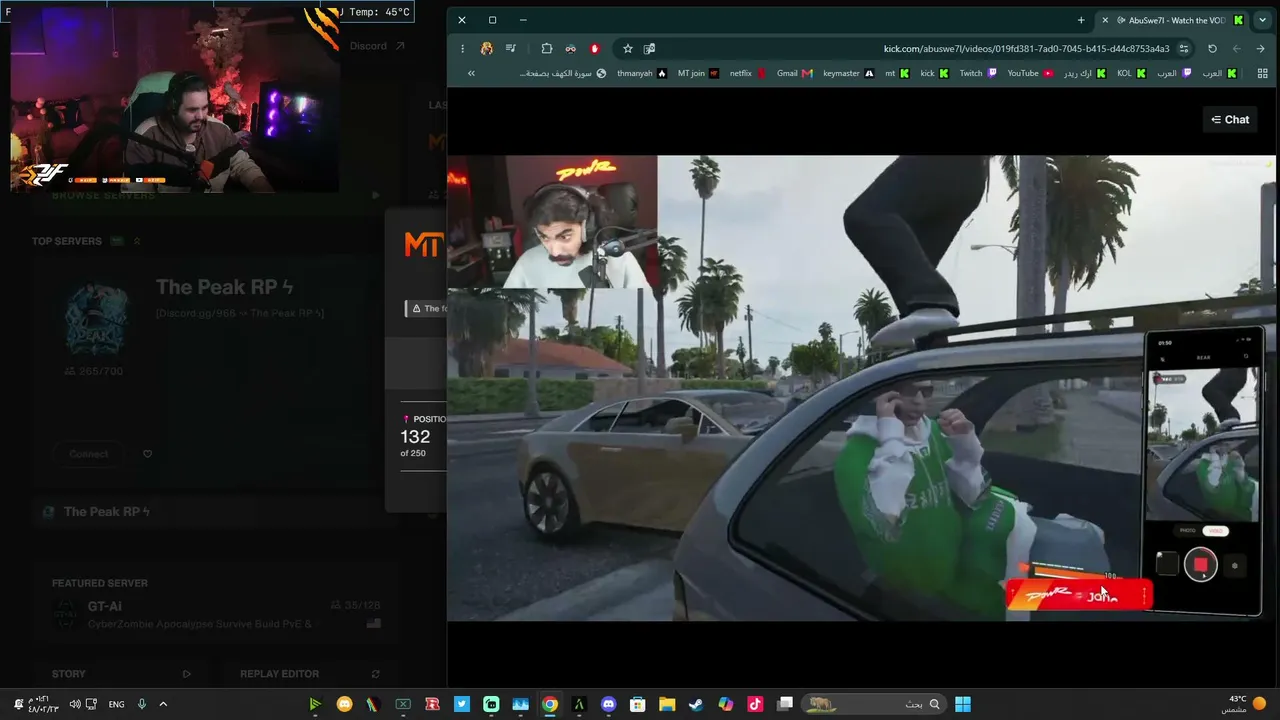Open the keymaster bookmark

point(848,73)
